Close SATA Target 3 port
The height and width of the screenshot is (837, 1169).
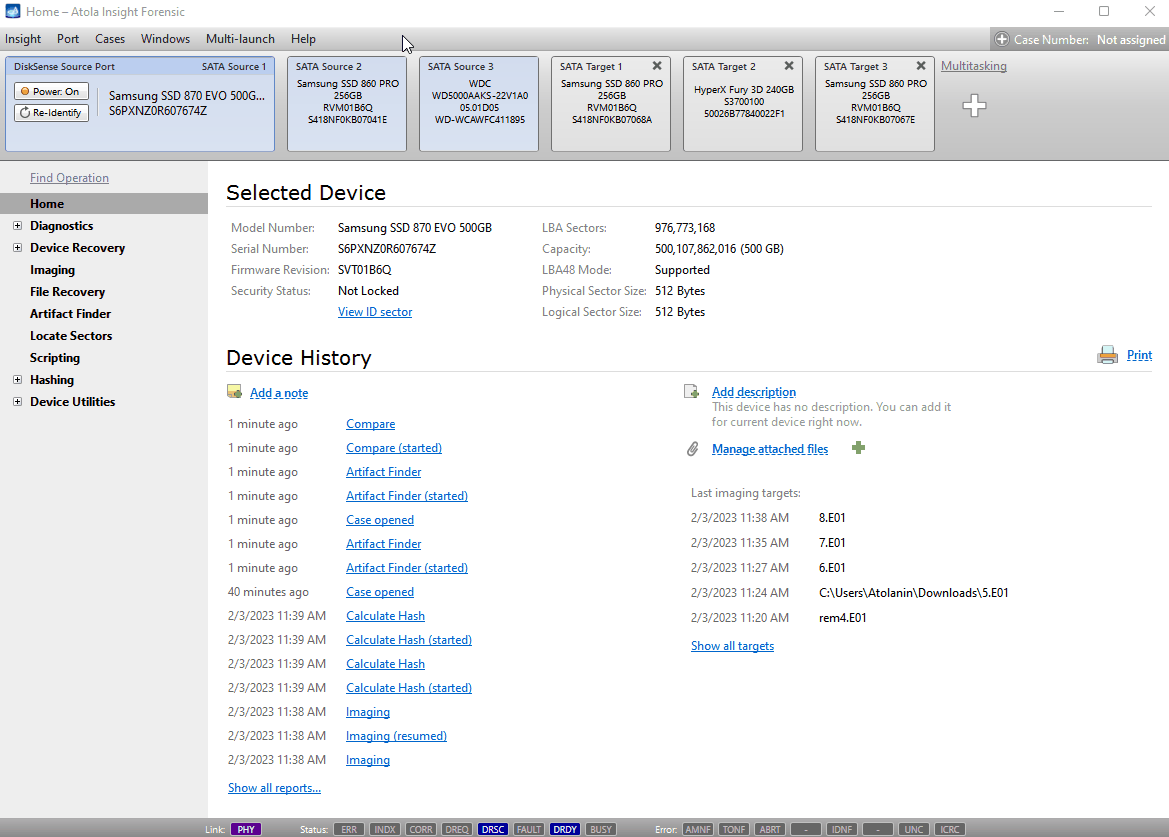(x=921, y=66)
